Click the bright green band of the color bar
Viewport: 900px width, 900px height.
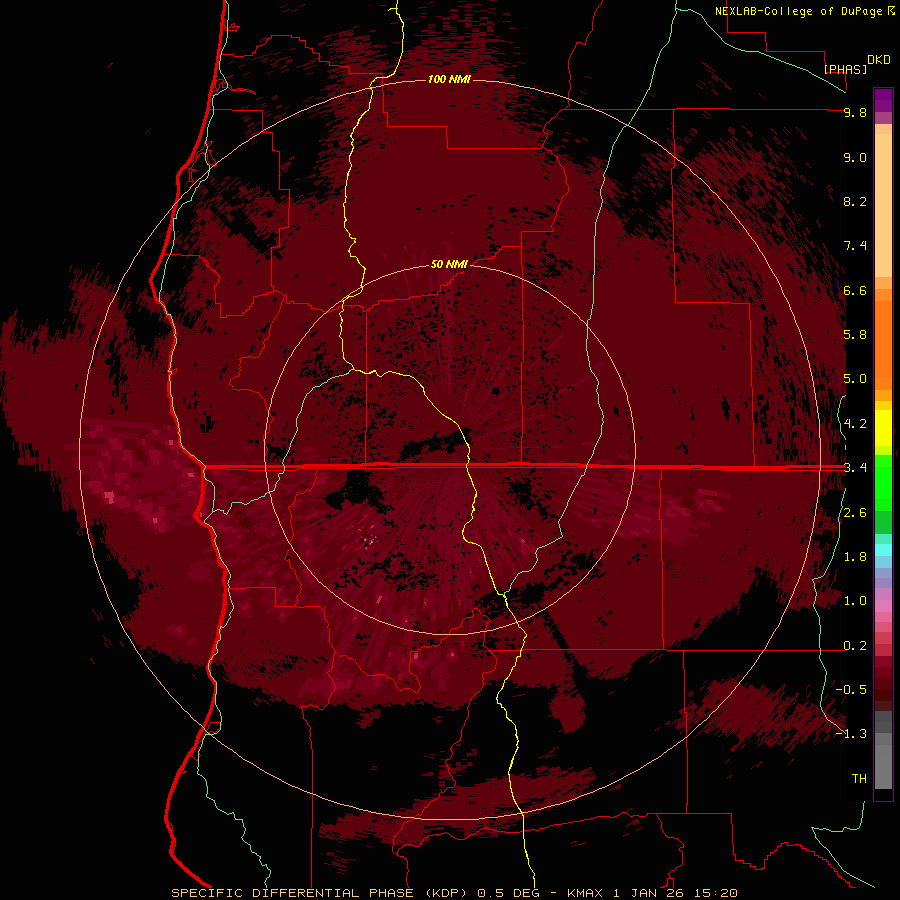pos(883,483)
